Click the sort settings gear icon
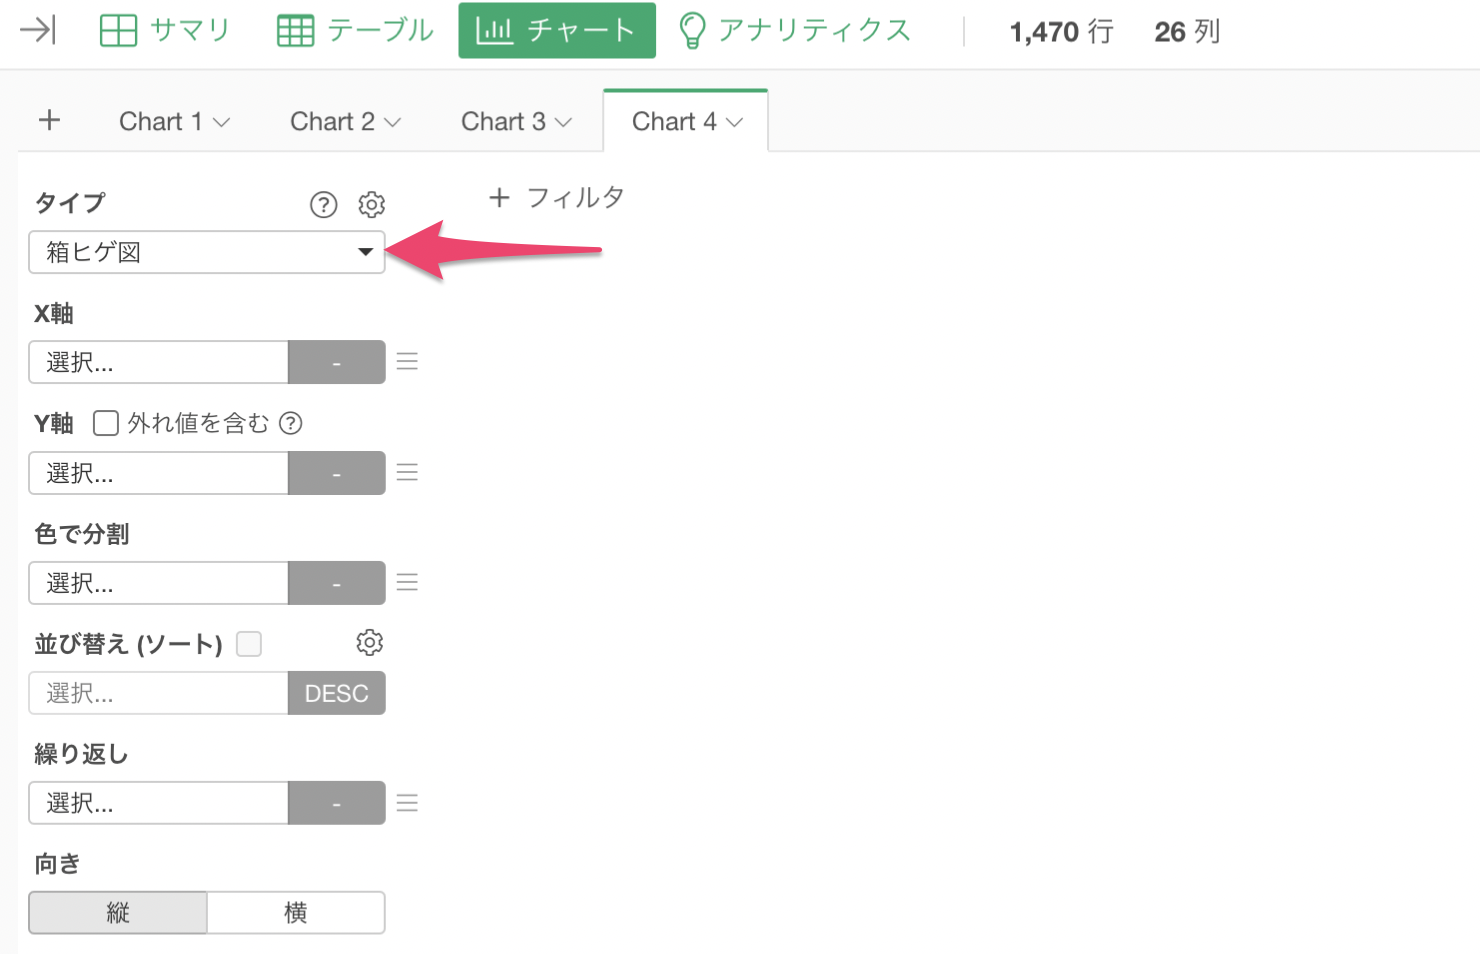The width and height of the screenshot is (1480, 954). (370, 643)
